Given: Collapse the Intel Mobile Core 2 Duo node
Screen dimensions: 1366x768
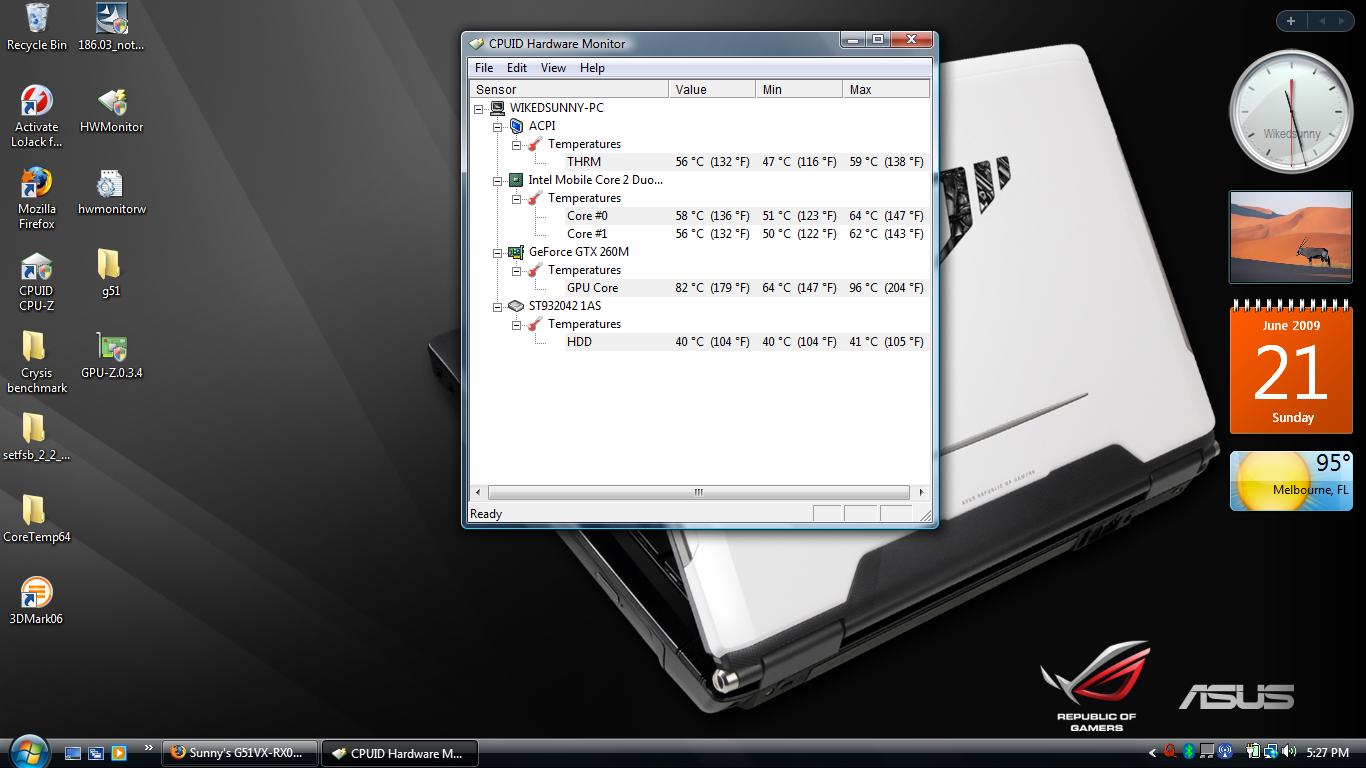Looking at the screenshot, I should (x=497, y=180).
